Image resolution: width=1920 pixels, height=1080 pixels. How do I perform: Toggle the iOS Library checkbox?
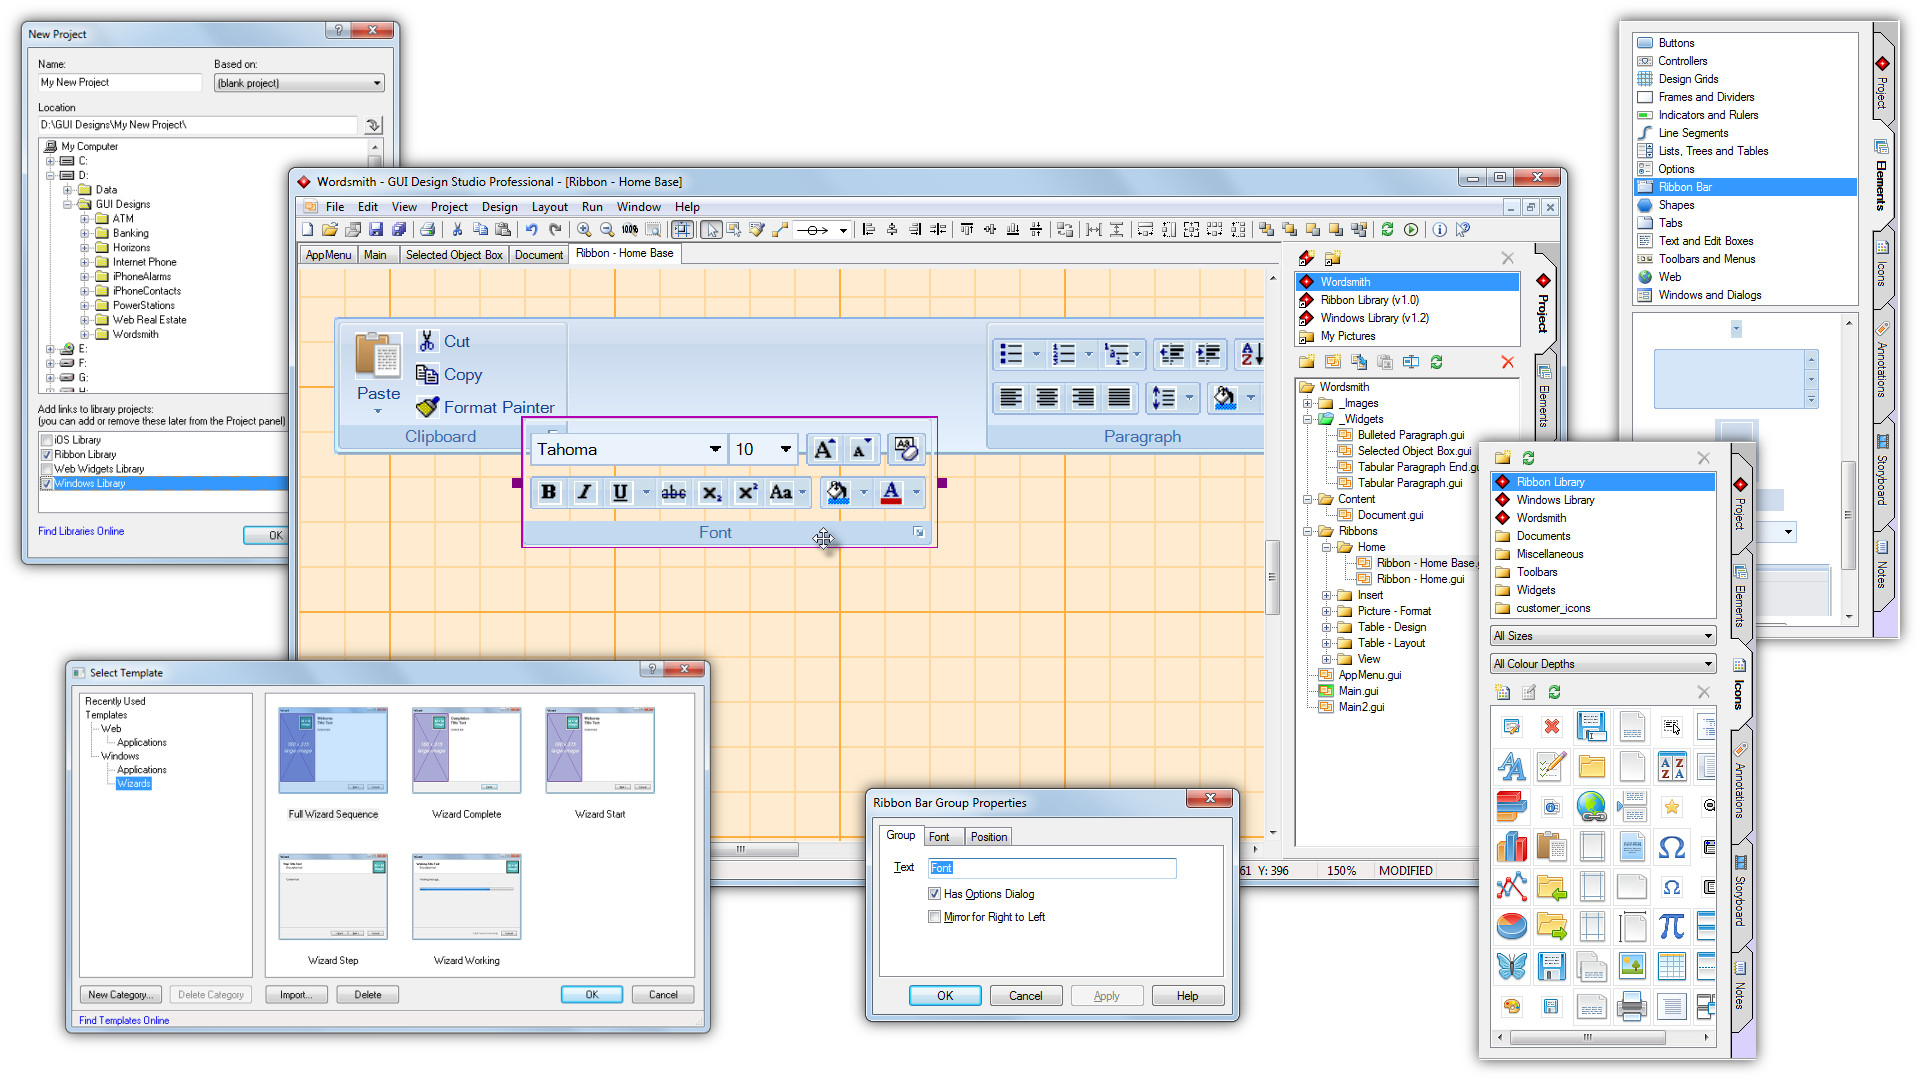click(x=46, y=440)
